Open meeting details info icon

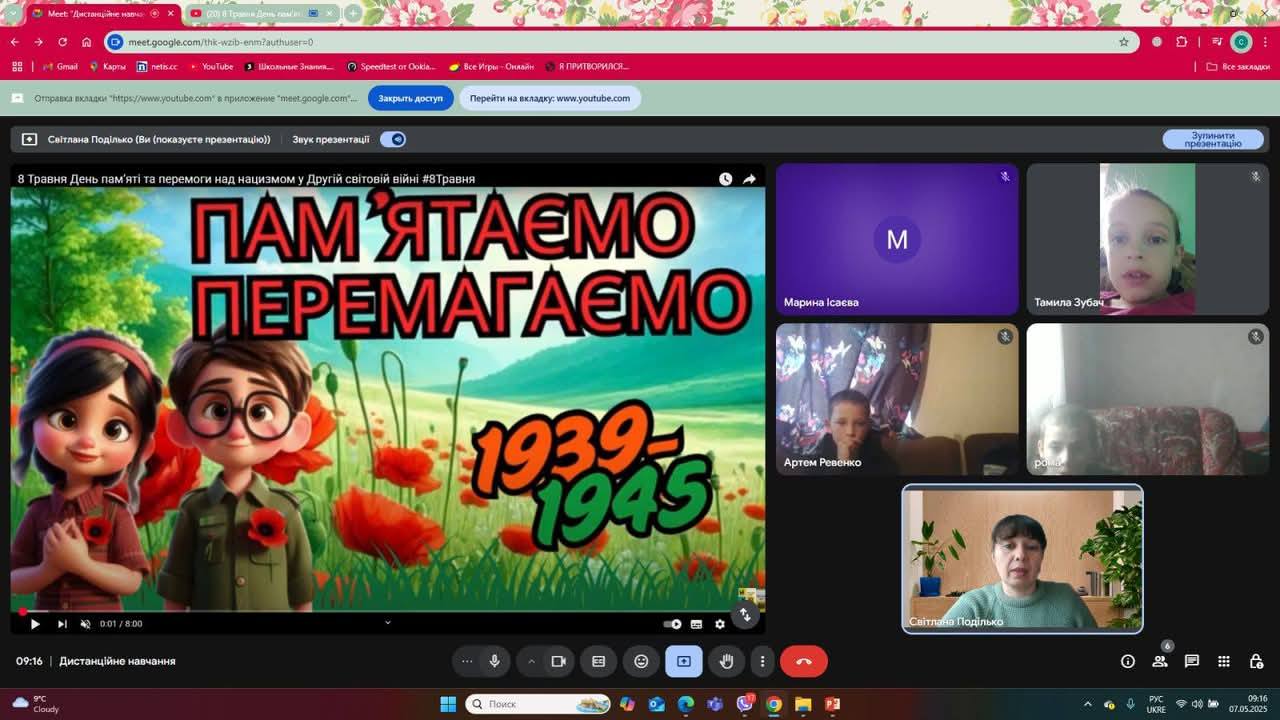coord(1127,661)
